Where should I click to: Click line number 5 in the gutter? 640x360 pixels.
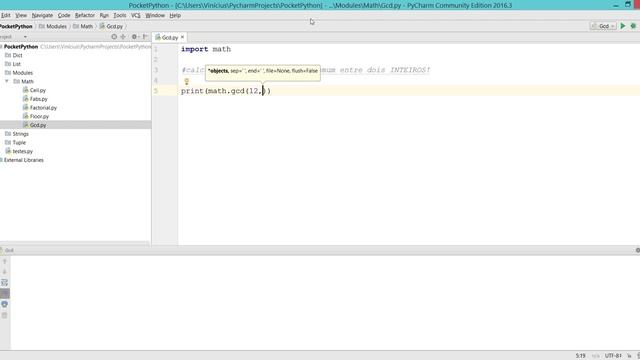[156, 91]
